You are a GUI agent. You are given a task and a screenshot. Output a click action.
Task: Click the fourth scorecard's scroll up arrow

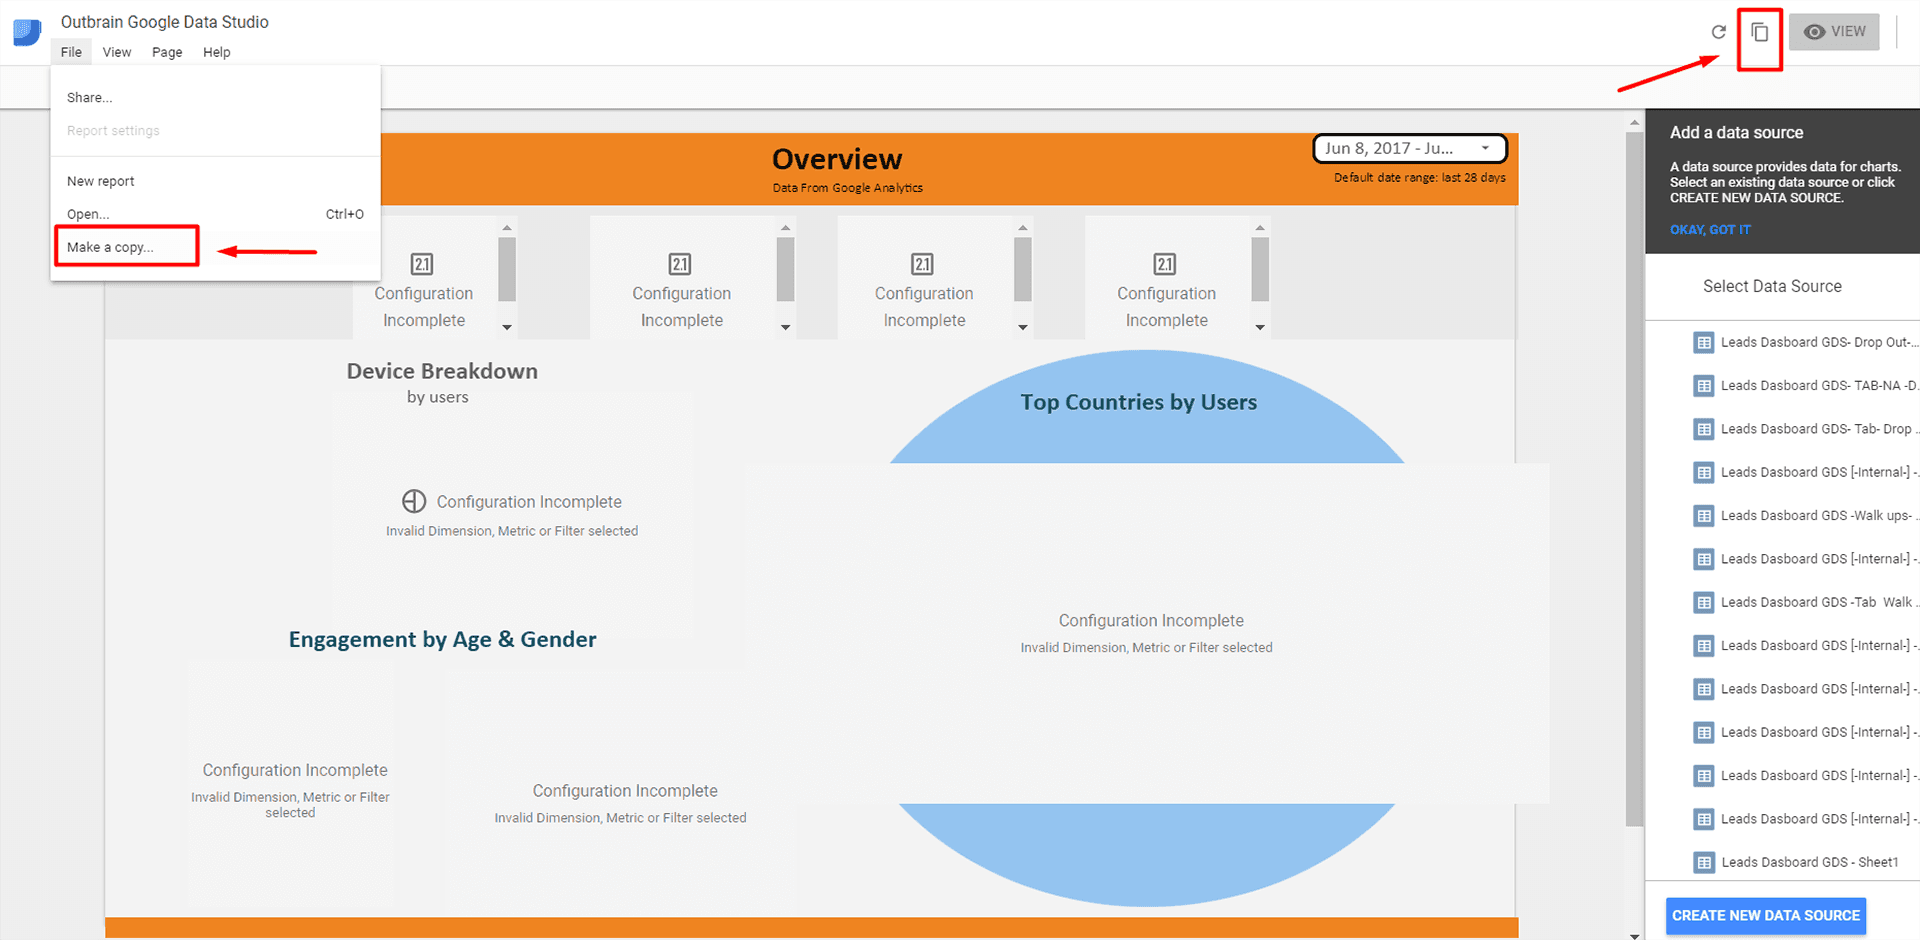tap(1260, 228)
